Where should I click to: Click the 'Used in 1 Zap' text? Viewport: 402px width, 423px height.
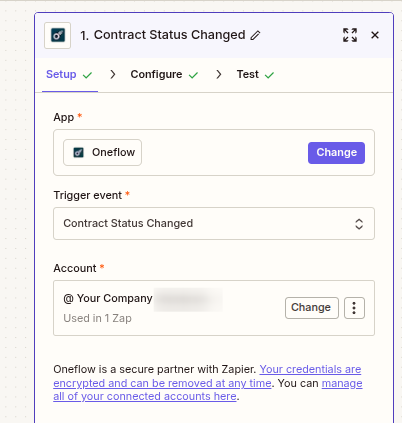pyautogui.click(x=97, y=318)
